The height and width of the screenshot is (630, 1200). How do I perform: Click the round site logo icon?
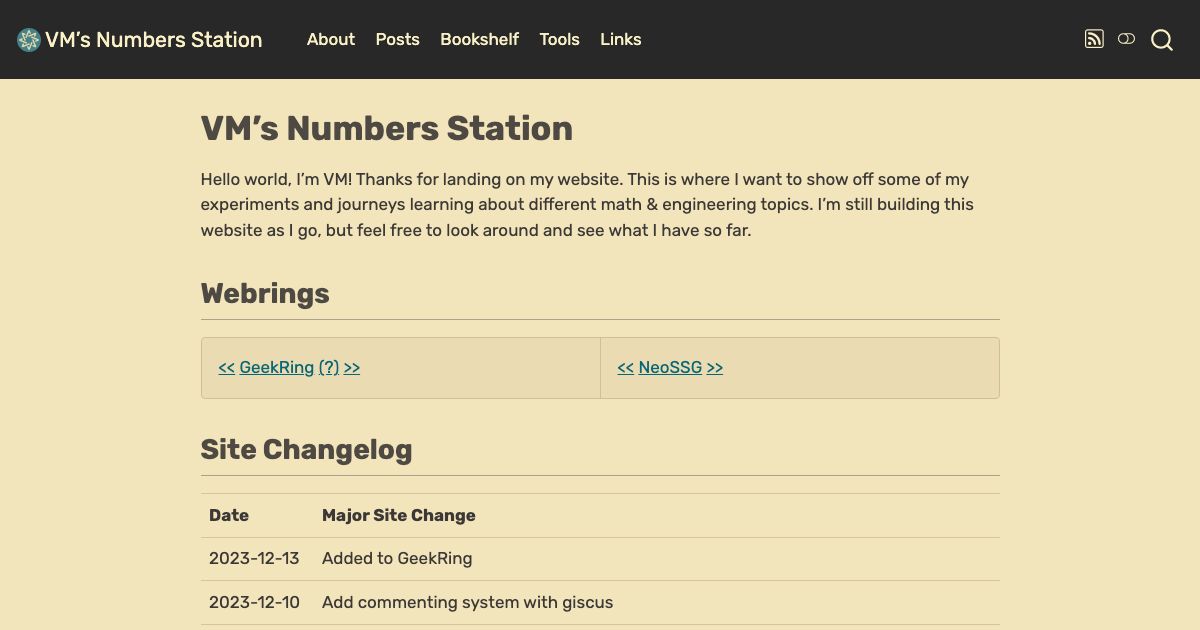pos(26,39)
